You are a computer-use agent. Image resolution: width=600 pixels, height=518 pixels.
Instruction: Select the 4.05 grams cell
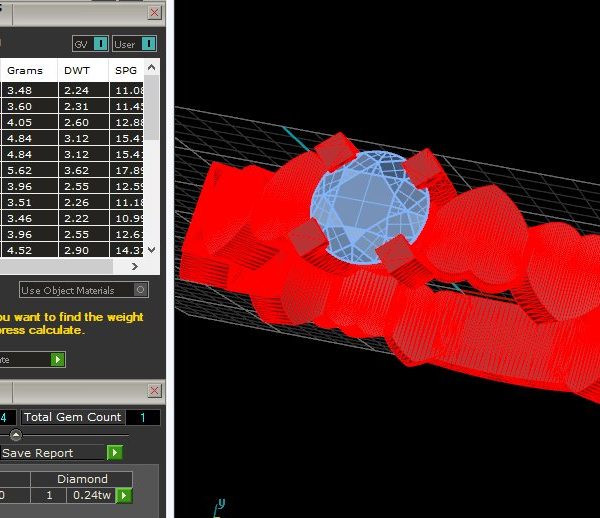29,122
